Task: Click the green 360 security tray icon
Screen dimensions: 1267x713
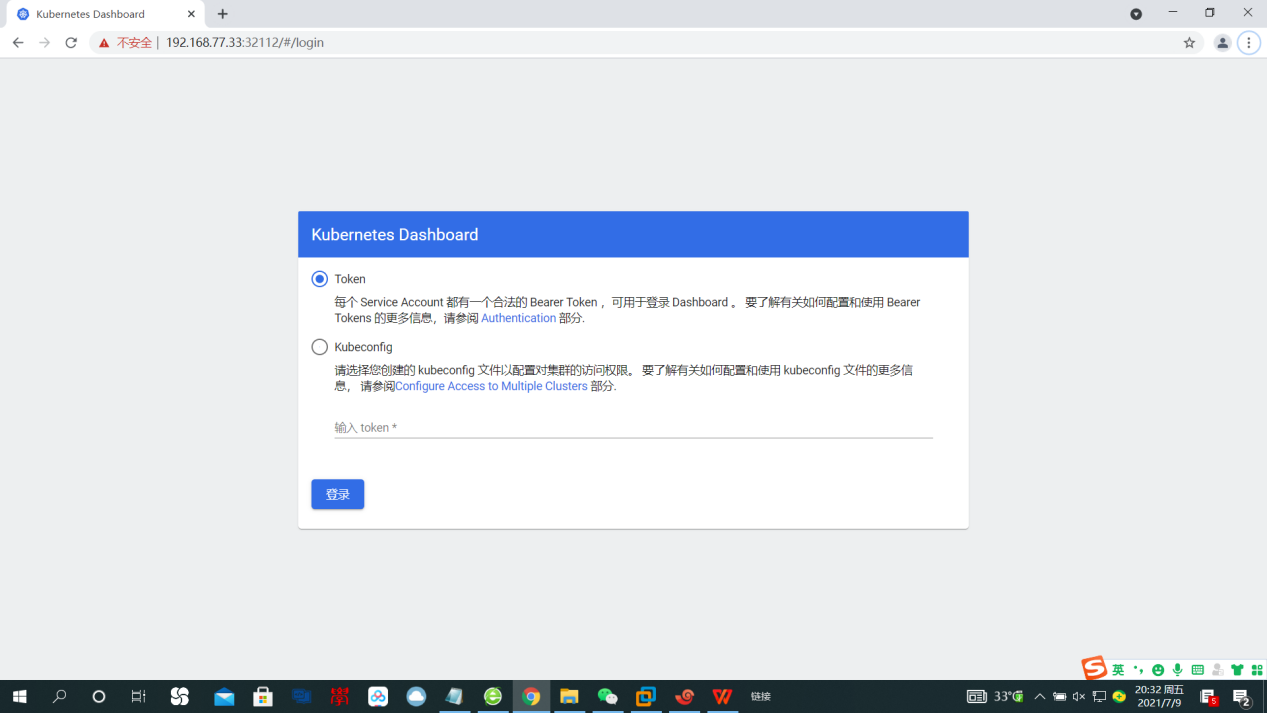Action: click(1119, 696)
